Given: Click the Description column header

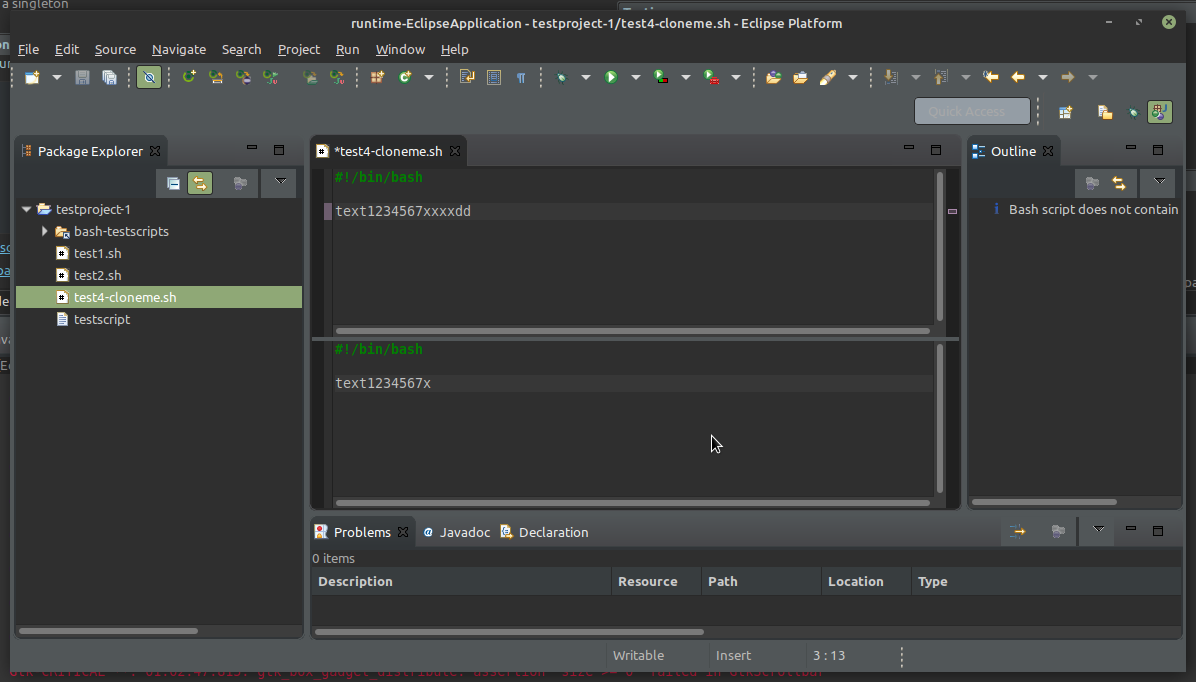Looking at the screenshot, I should [x=461, y=581].
